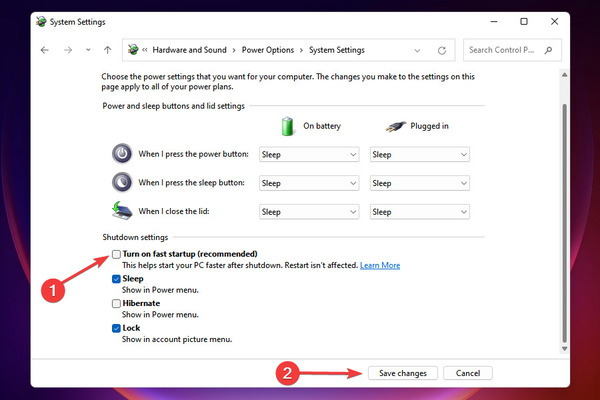The height and width of the screenshot is (400, 600).
Task: Open recent locations dropdown chevron
Action: click(88, 50)
